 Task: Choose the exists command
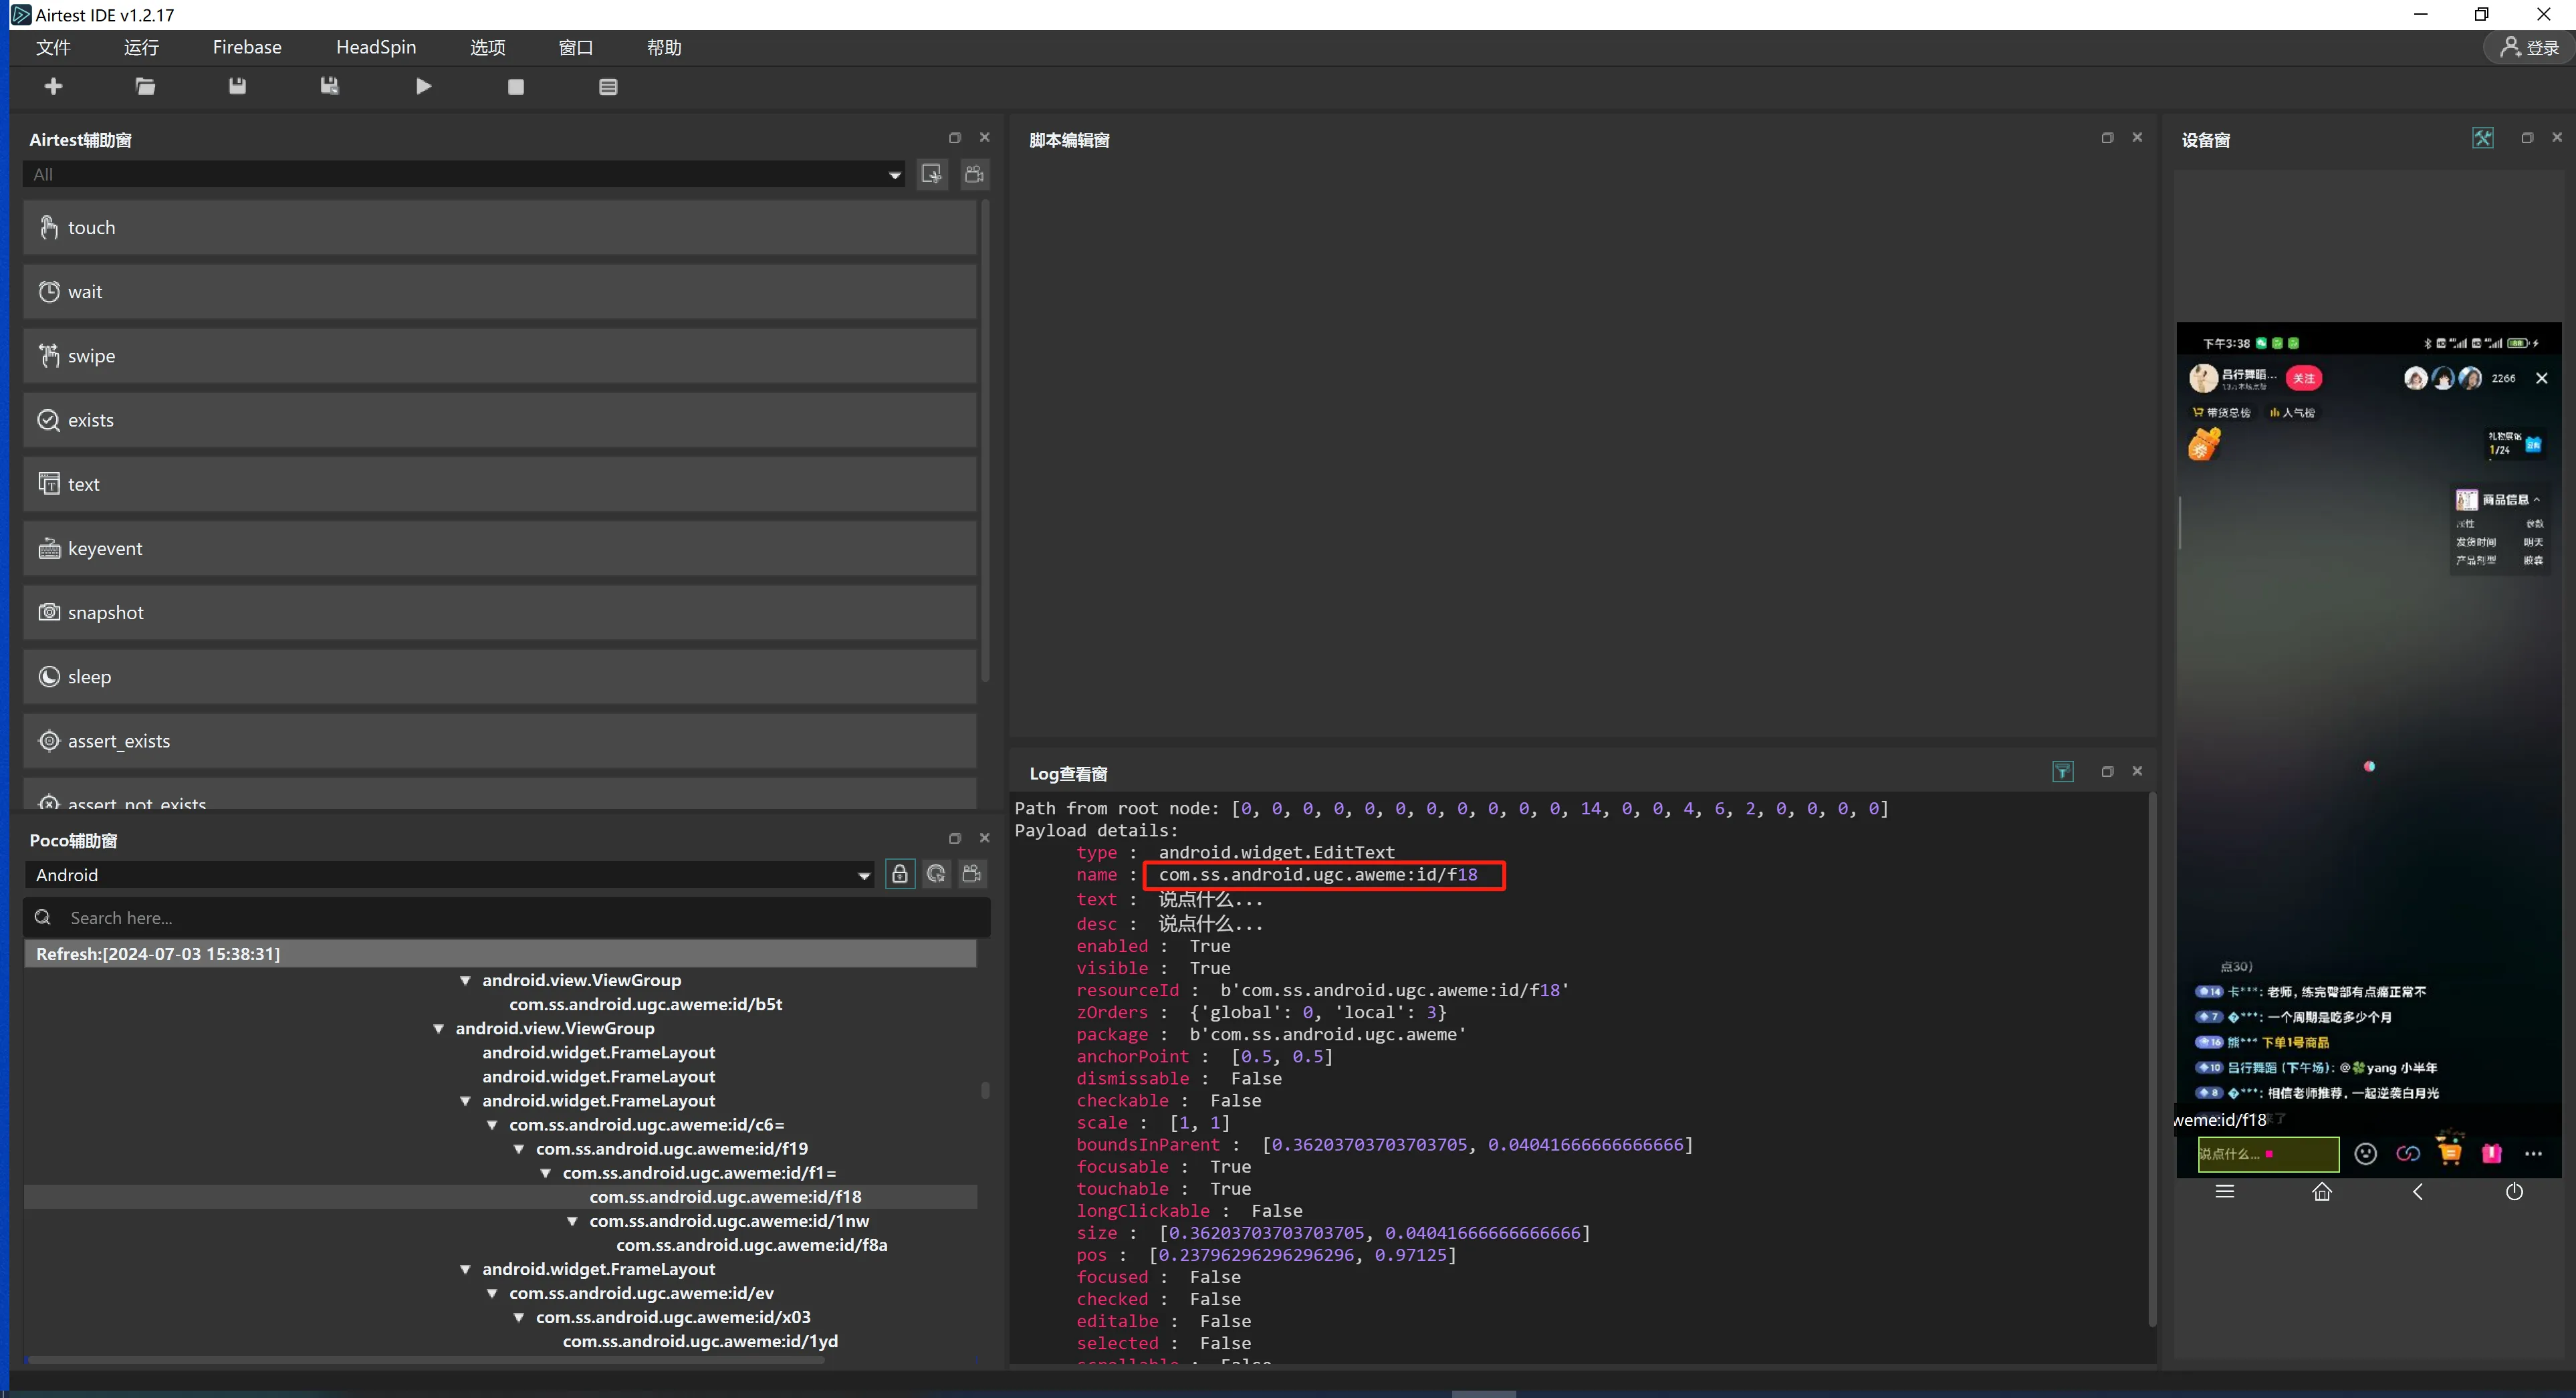[500, 420]
